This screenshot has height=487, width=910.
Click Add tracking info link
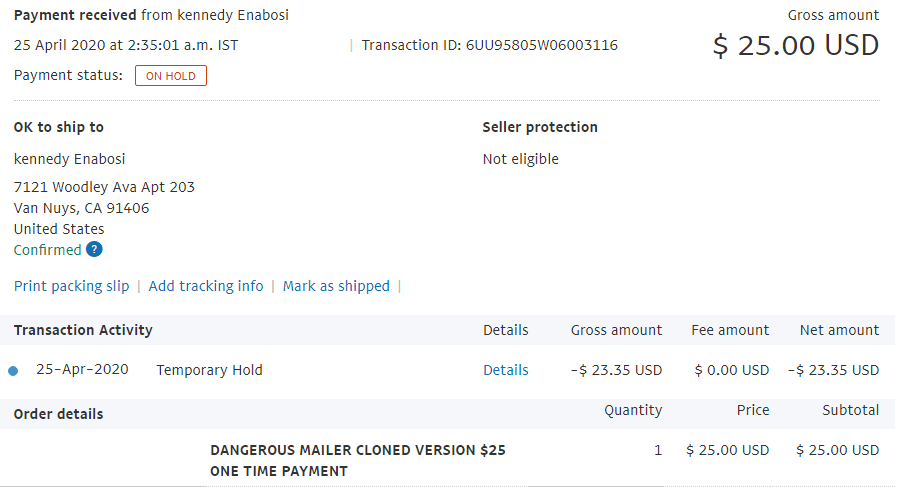click(206, 286)
